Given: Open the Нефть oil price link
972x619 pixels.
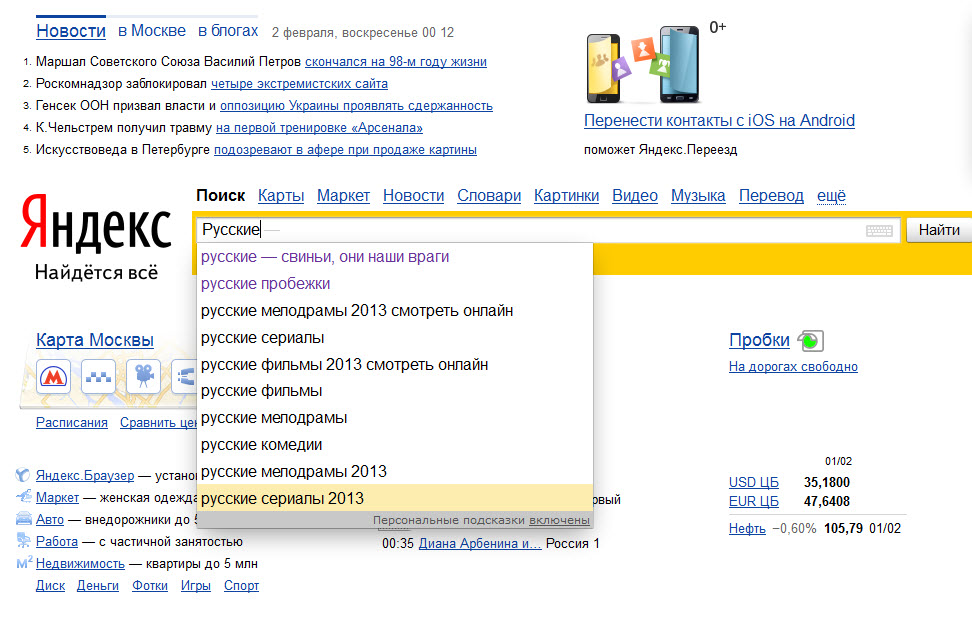Looking at the screenshot, I should (x=747, y=529).
